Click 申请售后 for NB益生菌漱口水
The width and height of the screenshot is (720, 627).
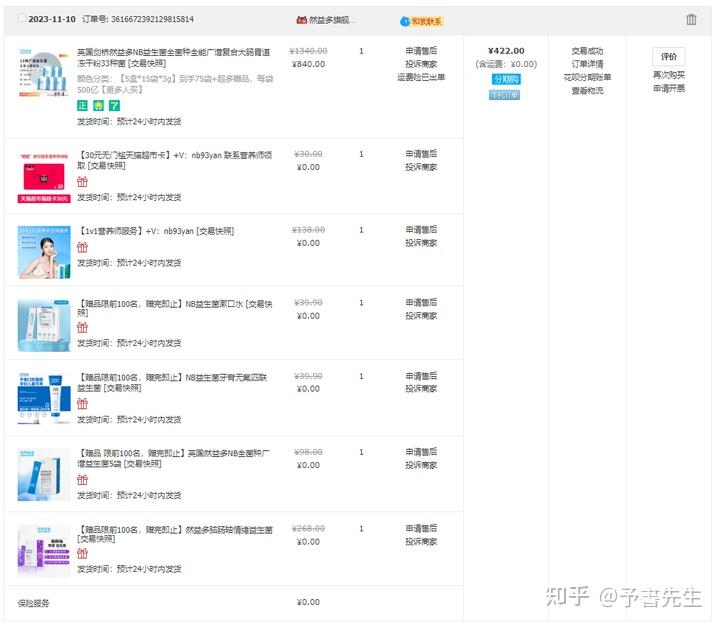[x=421, y=302]
